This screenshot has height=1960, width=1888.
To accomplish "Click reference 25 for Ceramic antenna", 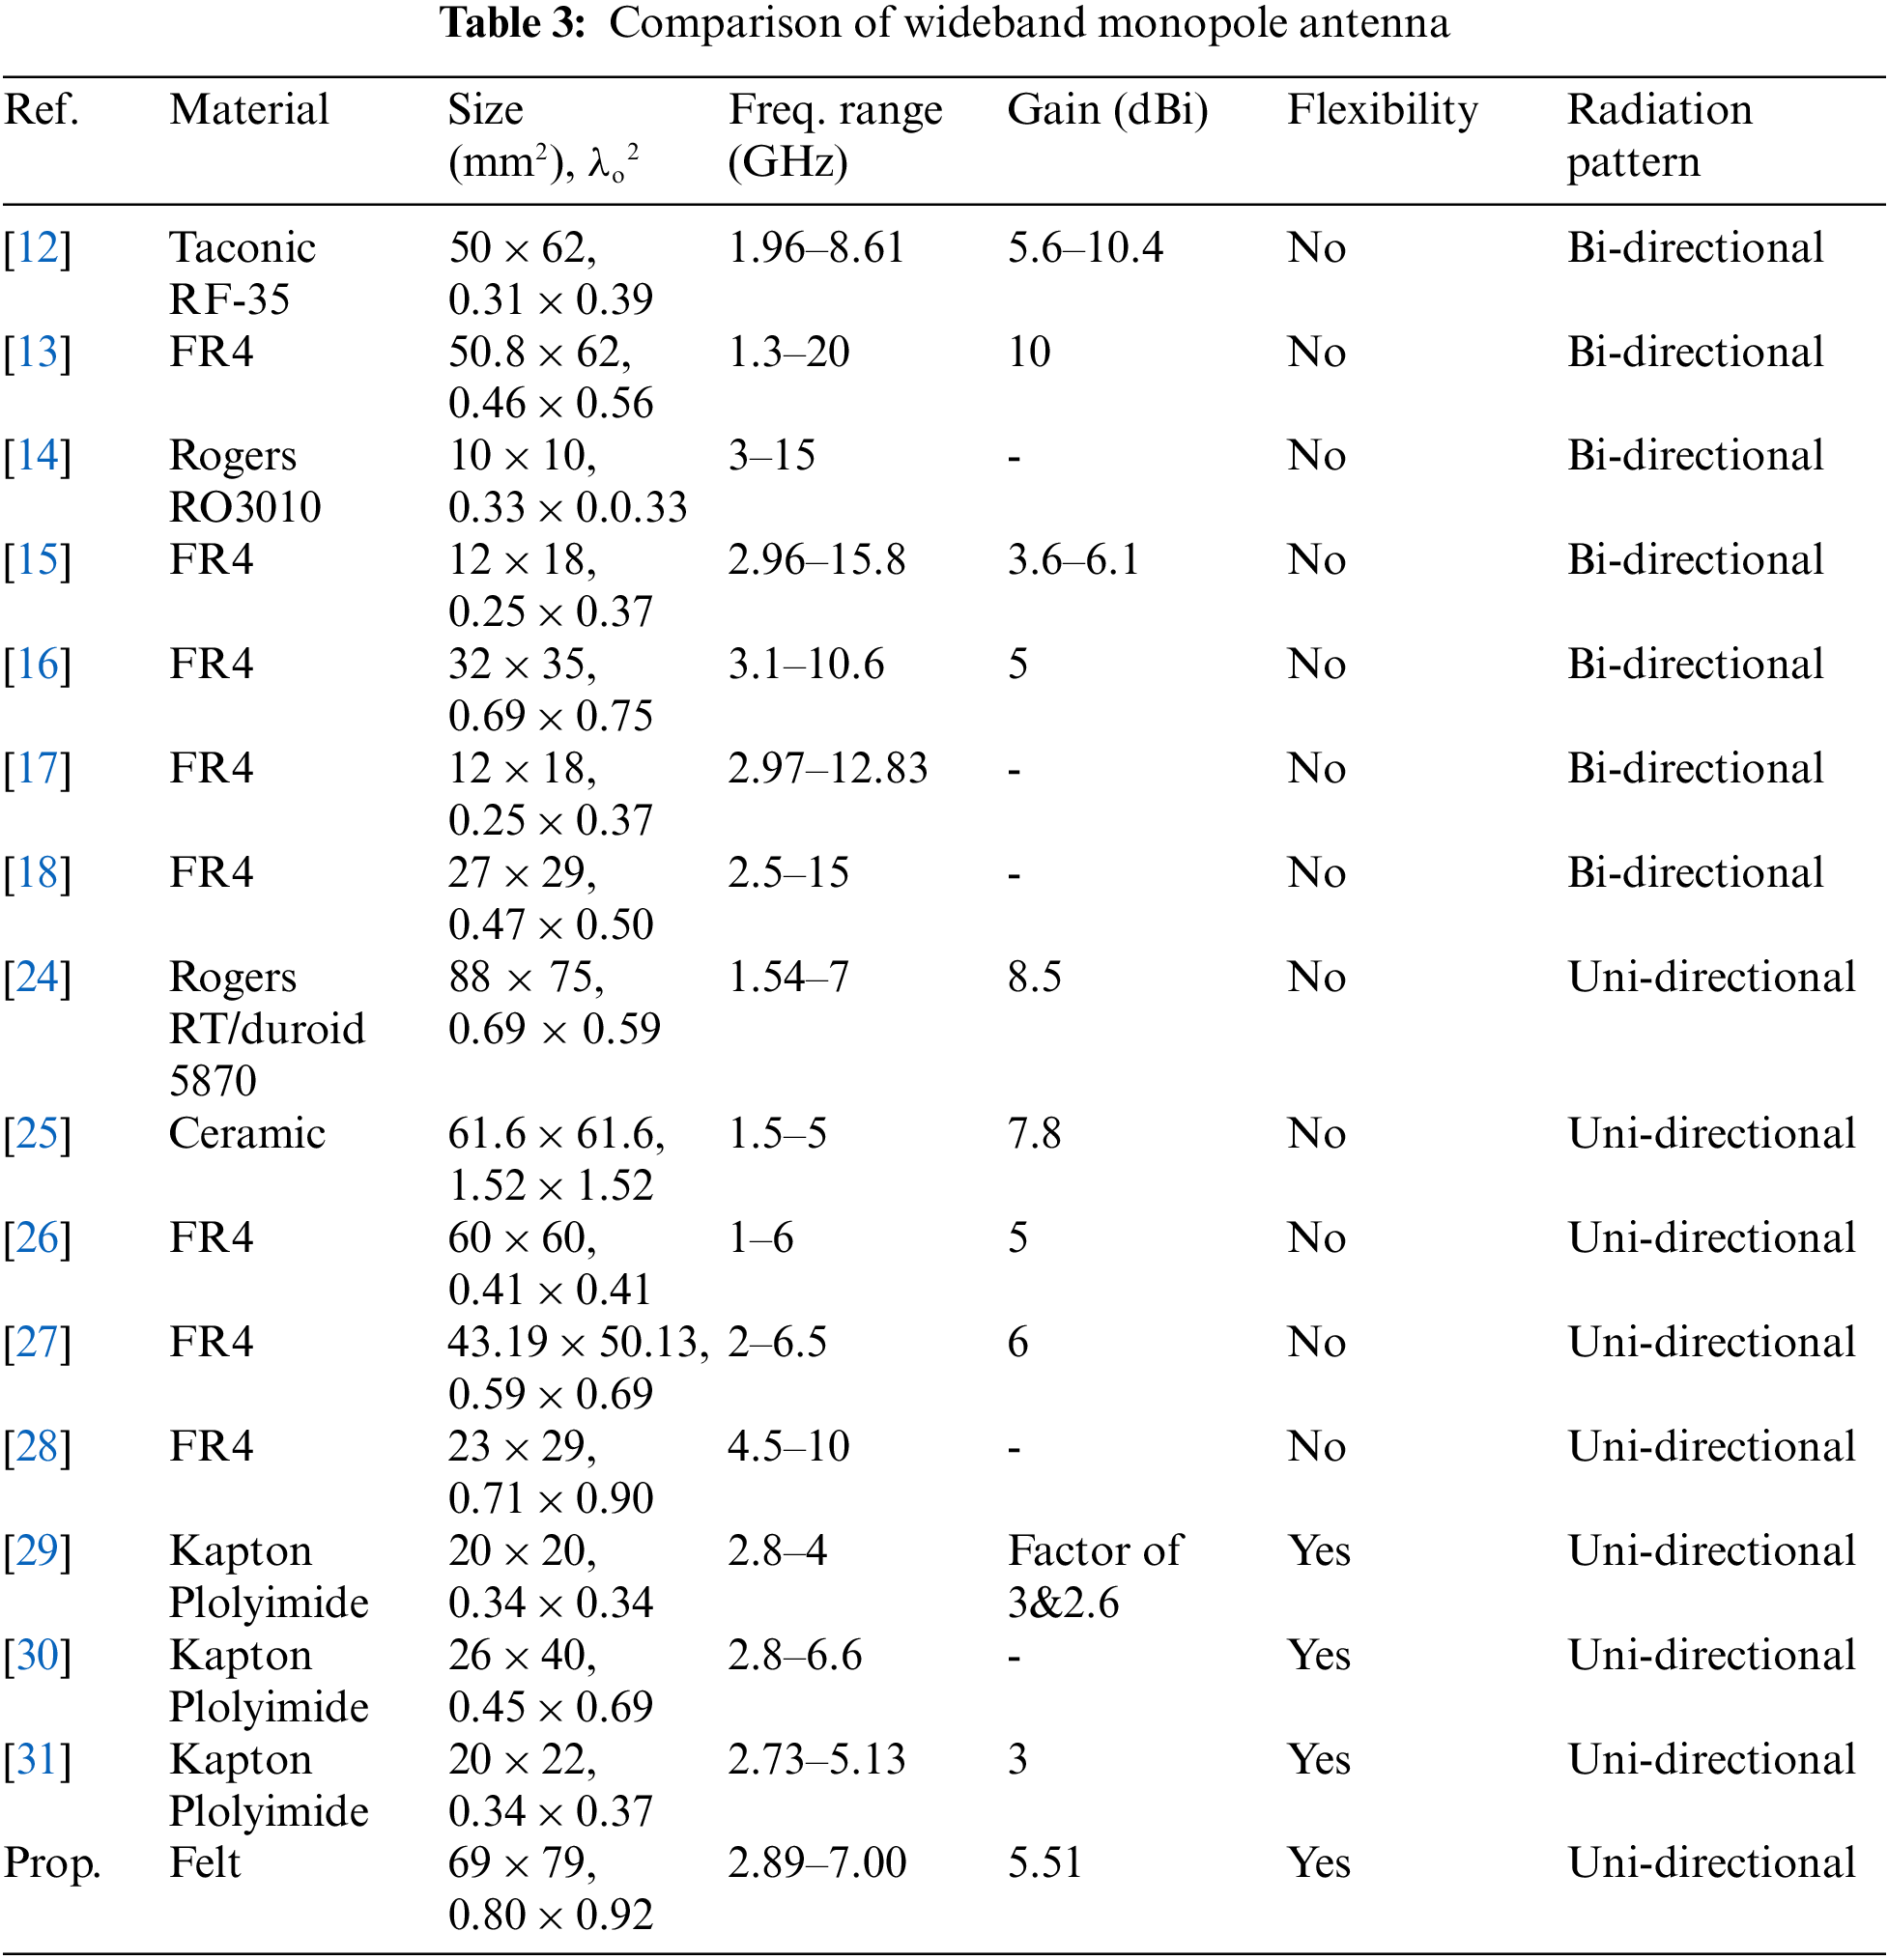I will tap(37, 1134).
